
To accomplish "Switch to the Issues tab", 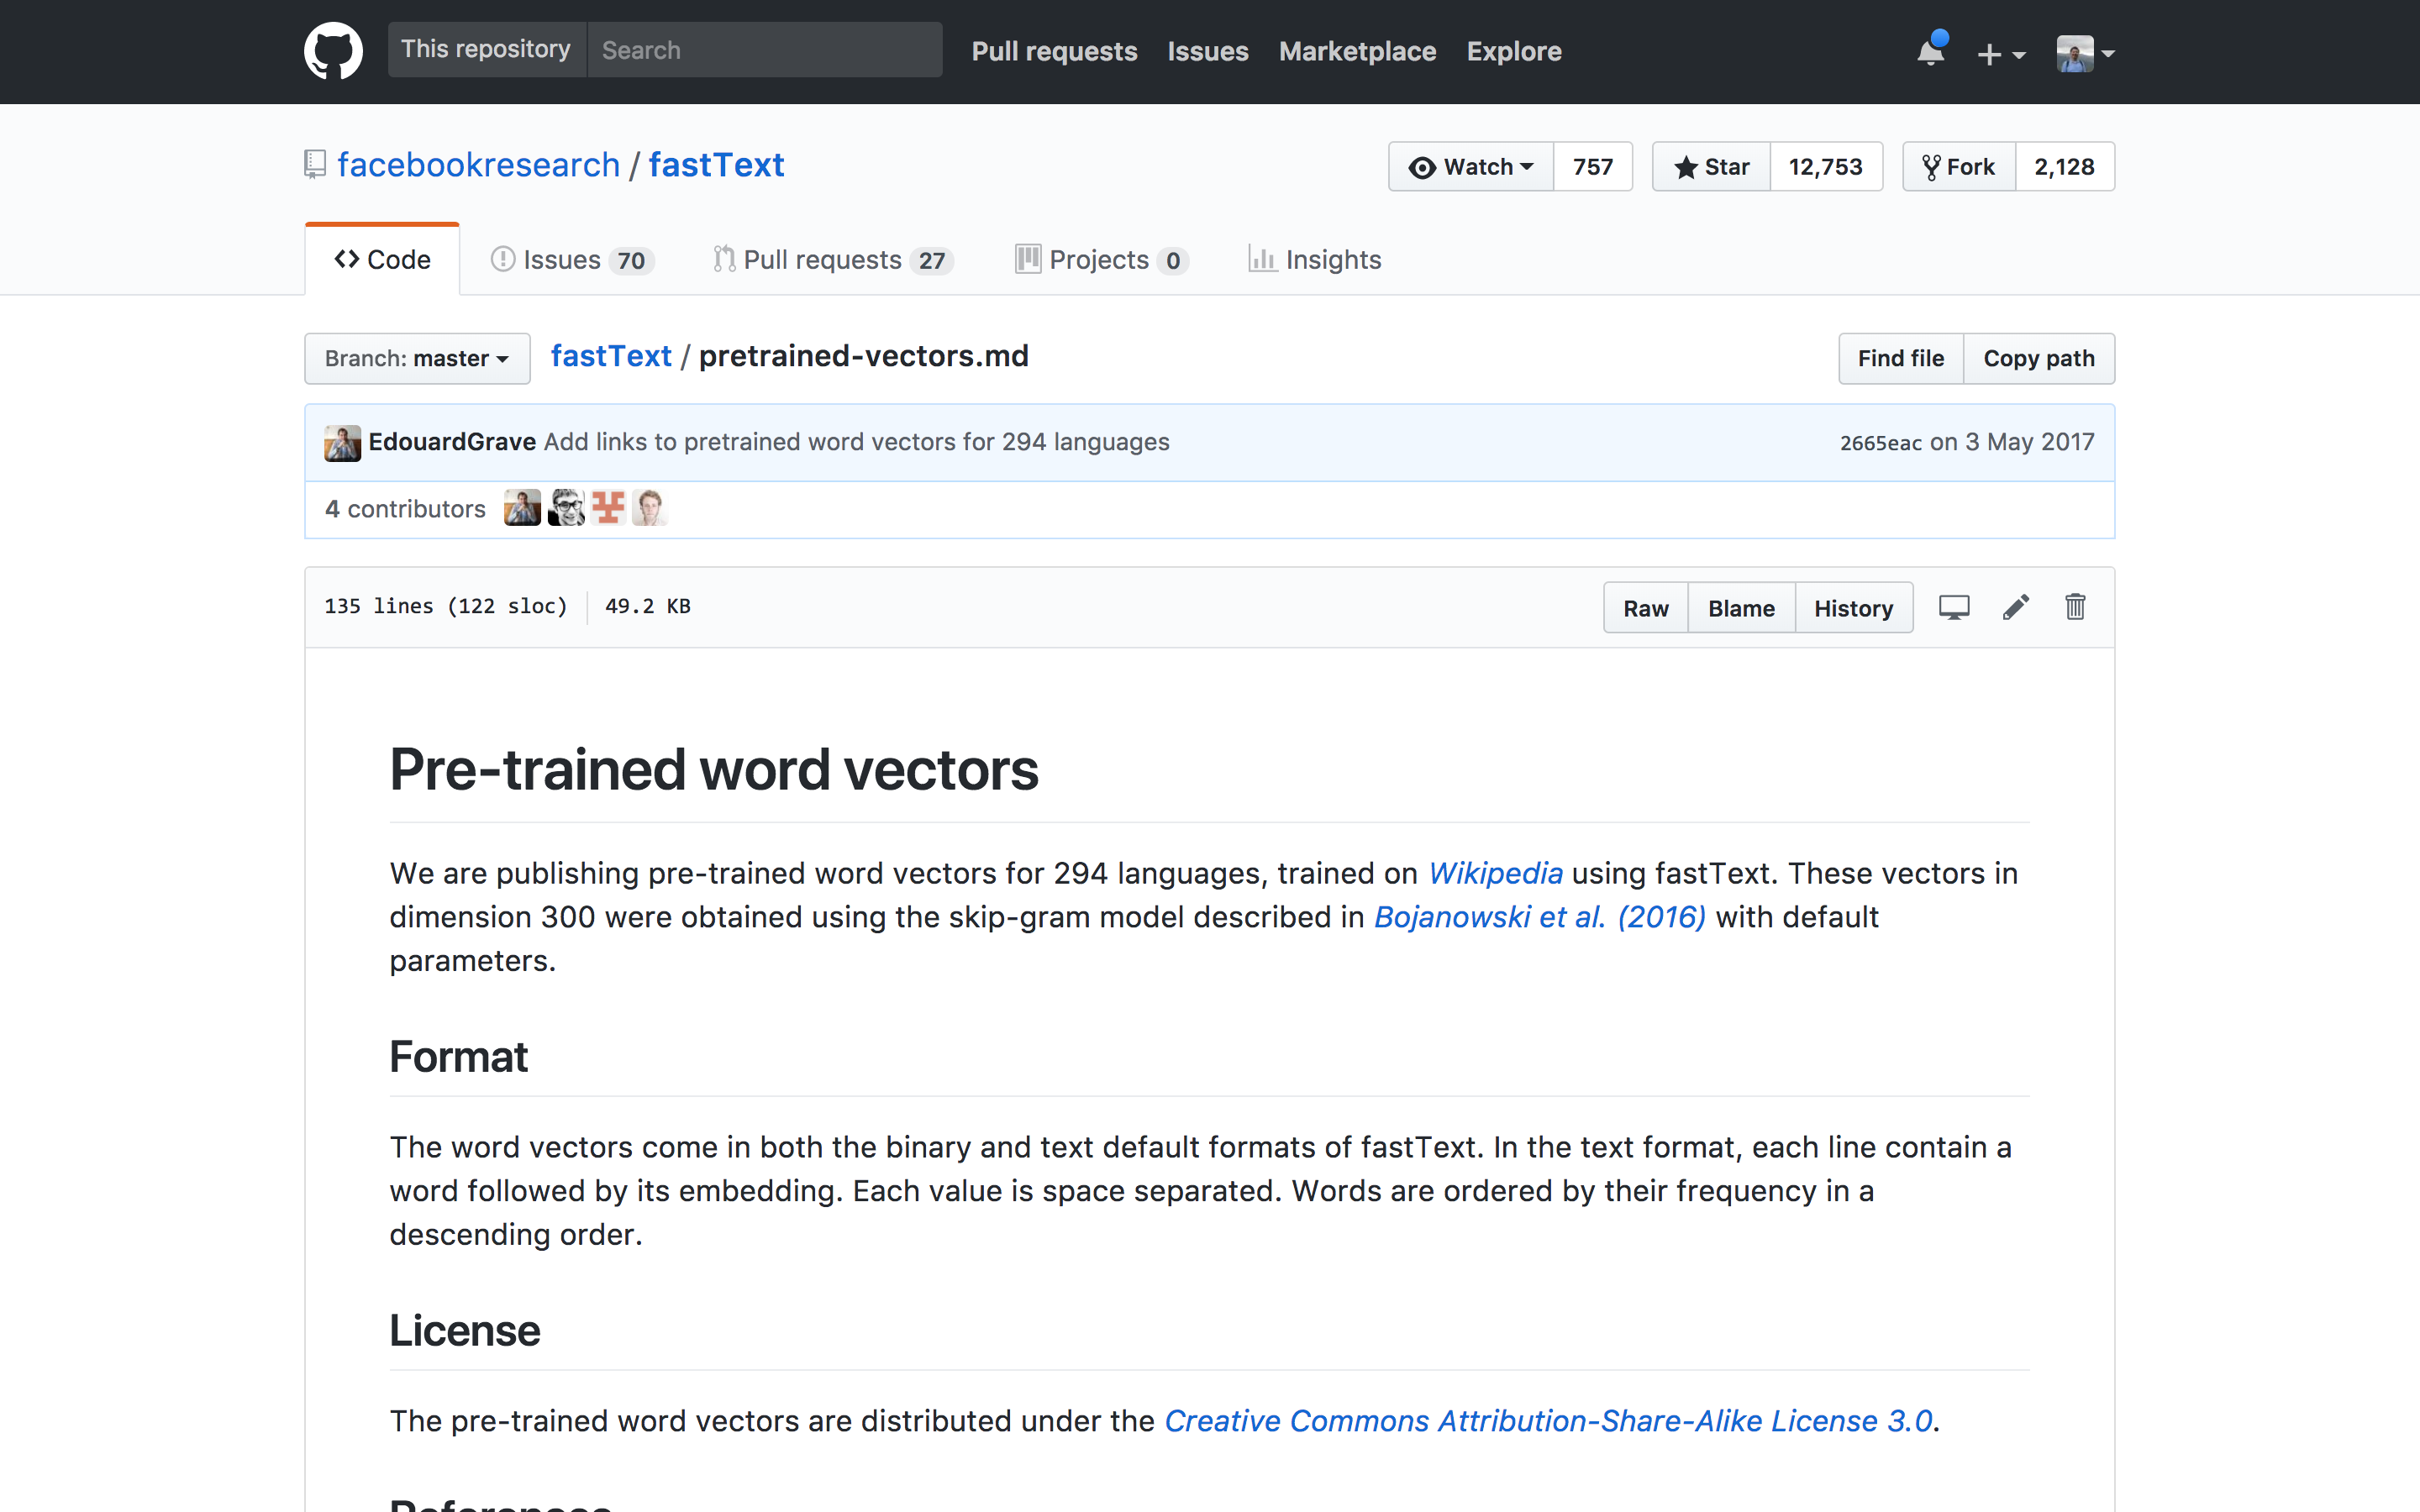I will [x=571, y=260].
